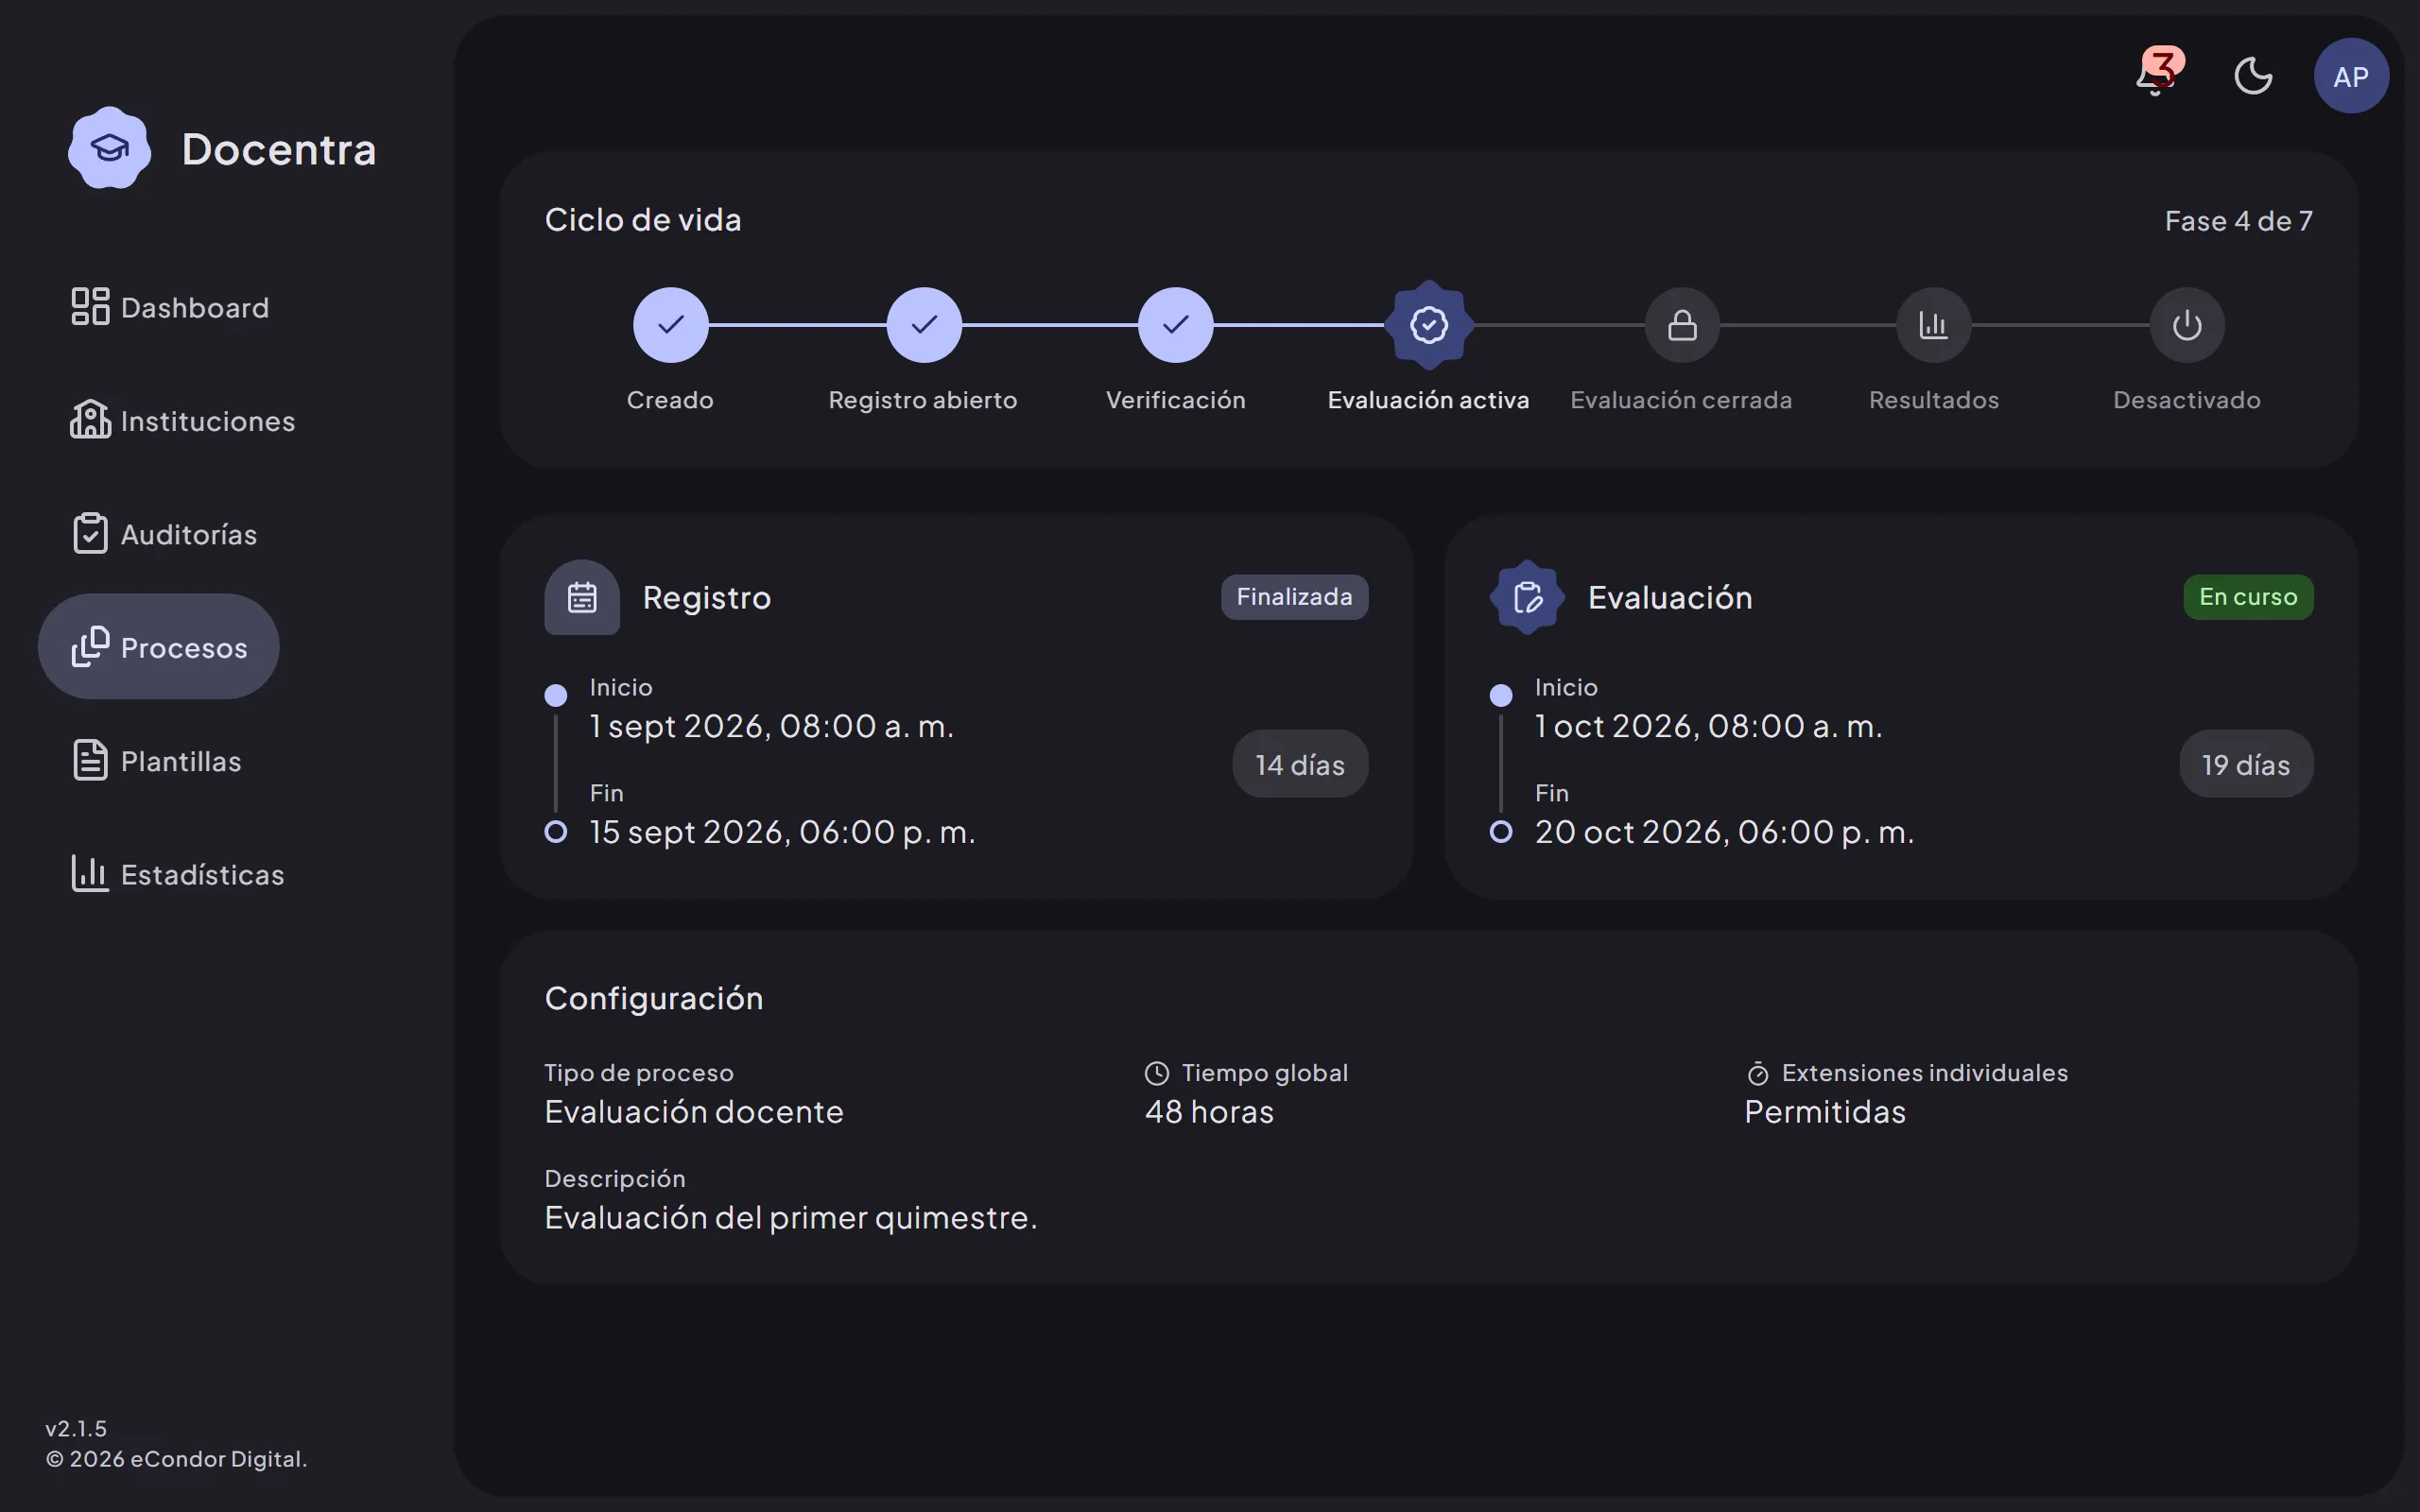Click the Docentra brand name
2420x1512 pixels.
tap(279, 149)
